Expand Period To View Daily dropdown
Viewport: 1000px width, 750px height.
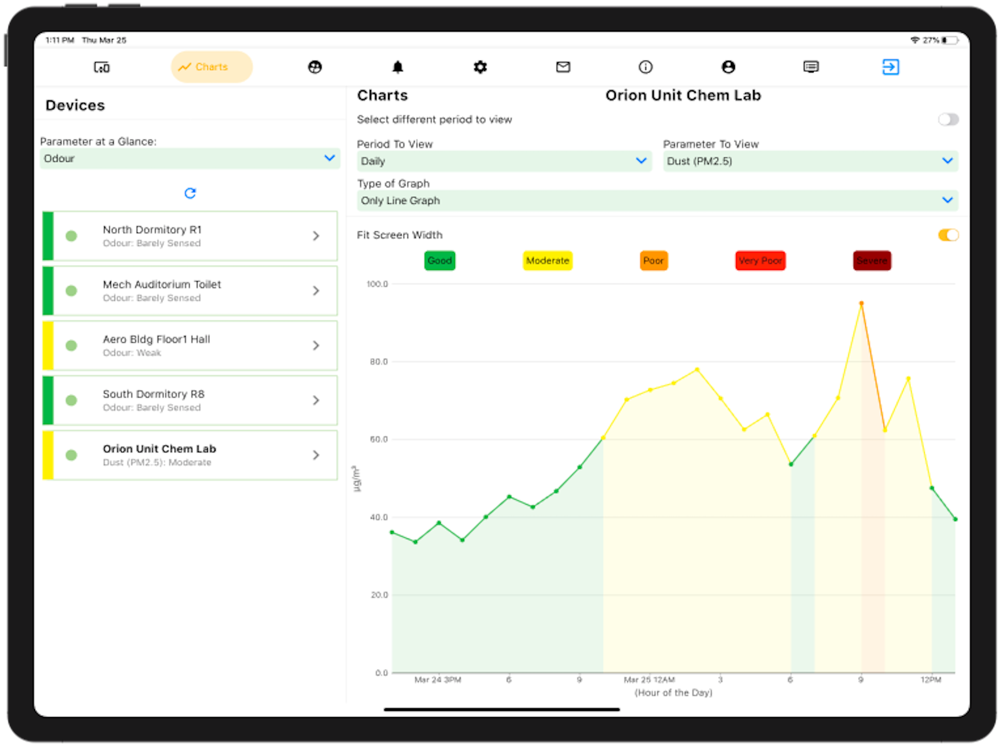[504, 161]
